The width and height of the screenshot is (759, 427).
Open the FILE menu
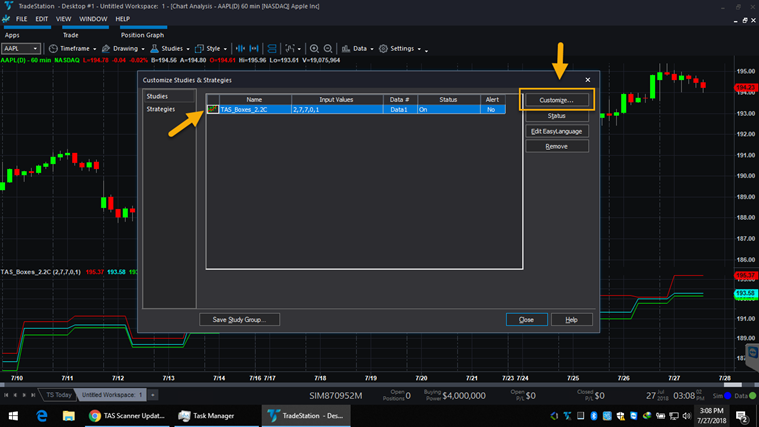(21, 19)
